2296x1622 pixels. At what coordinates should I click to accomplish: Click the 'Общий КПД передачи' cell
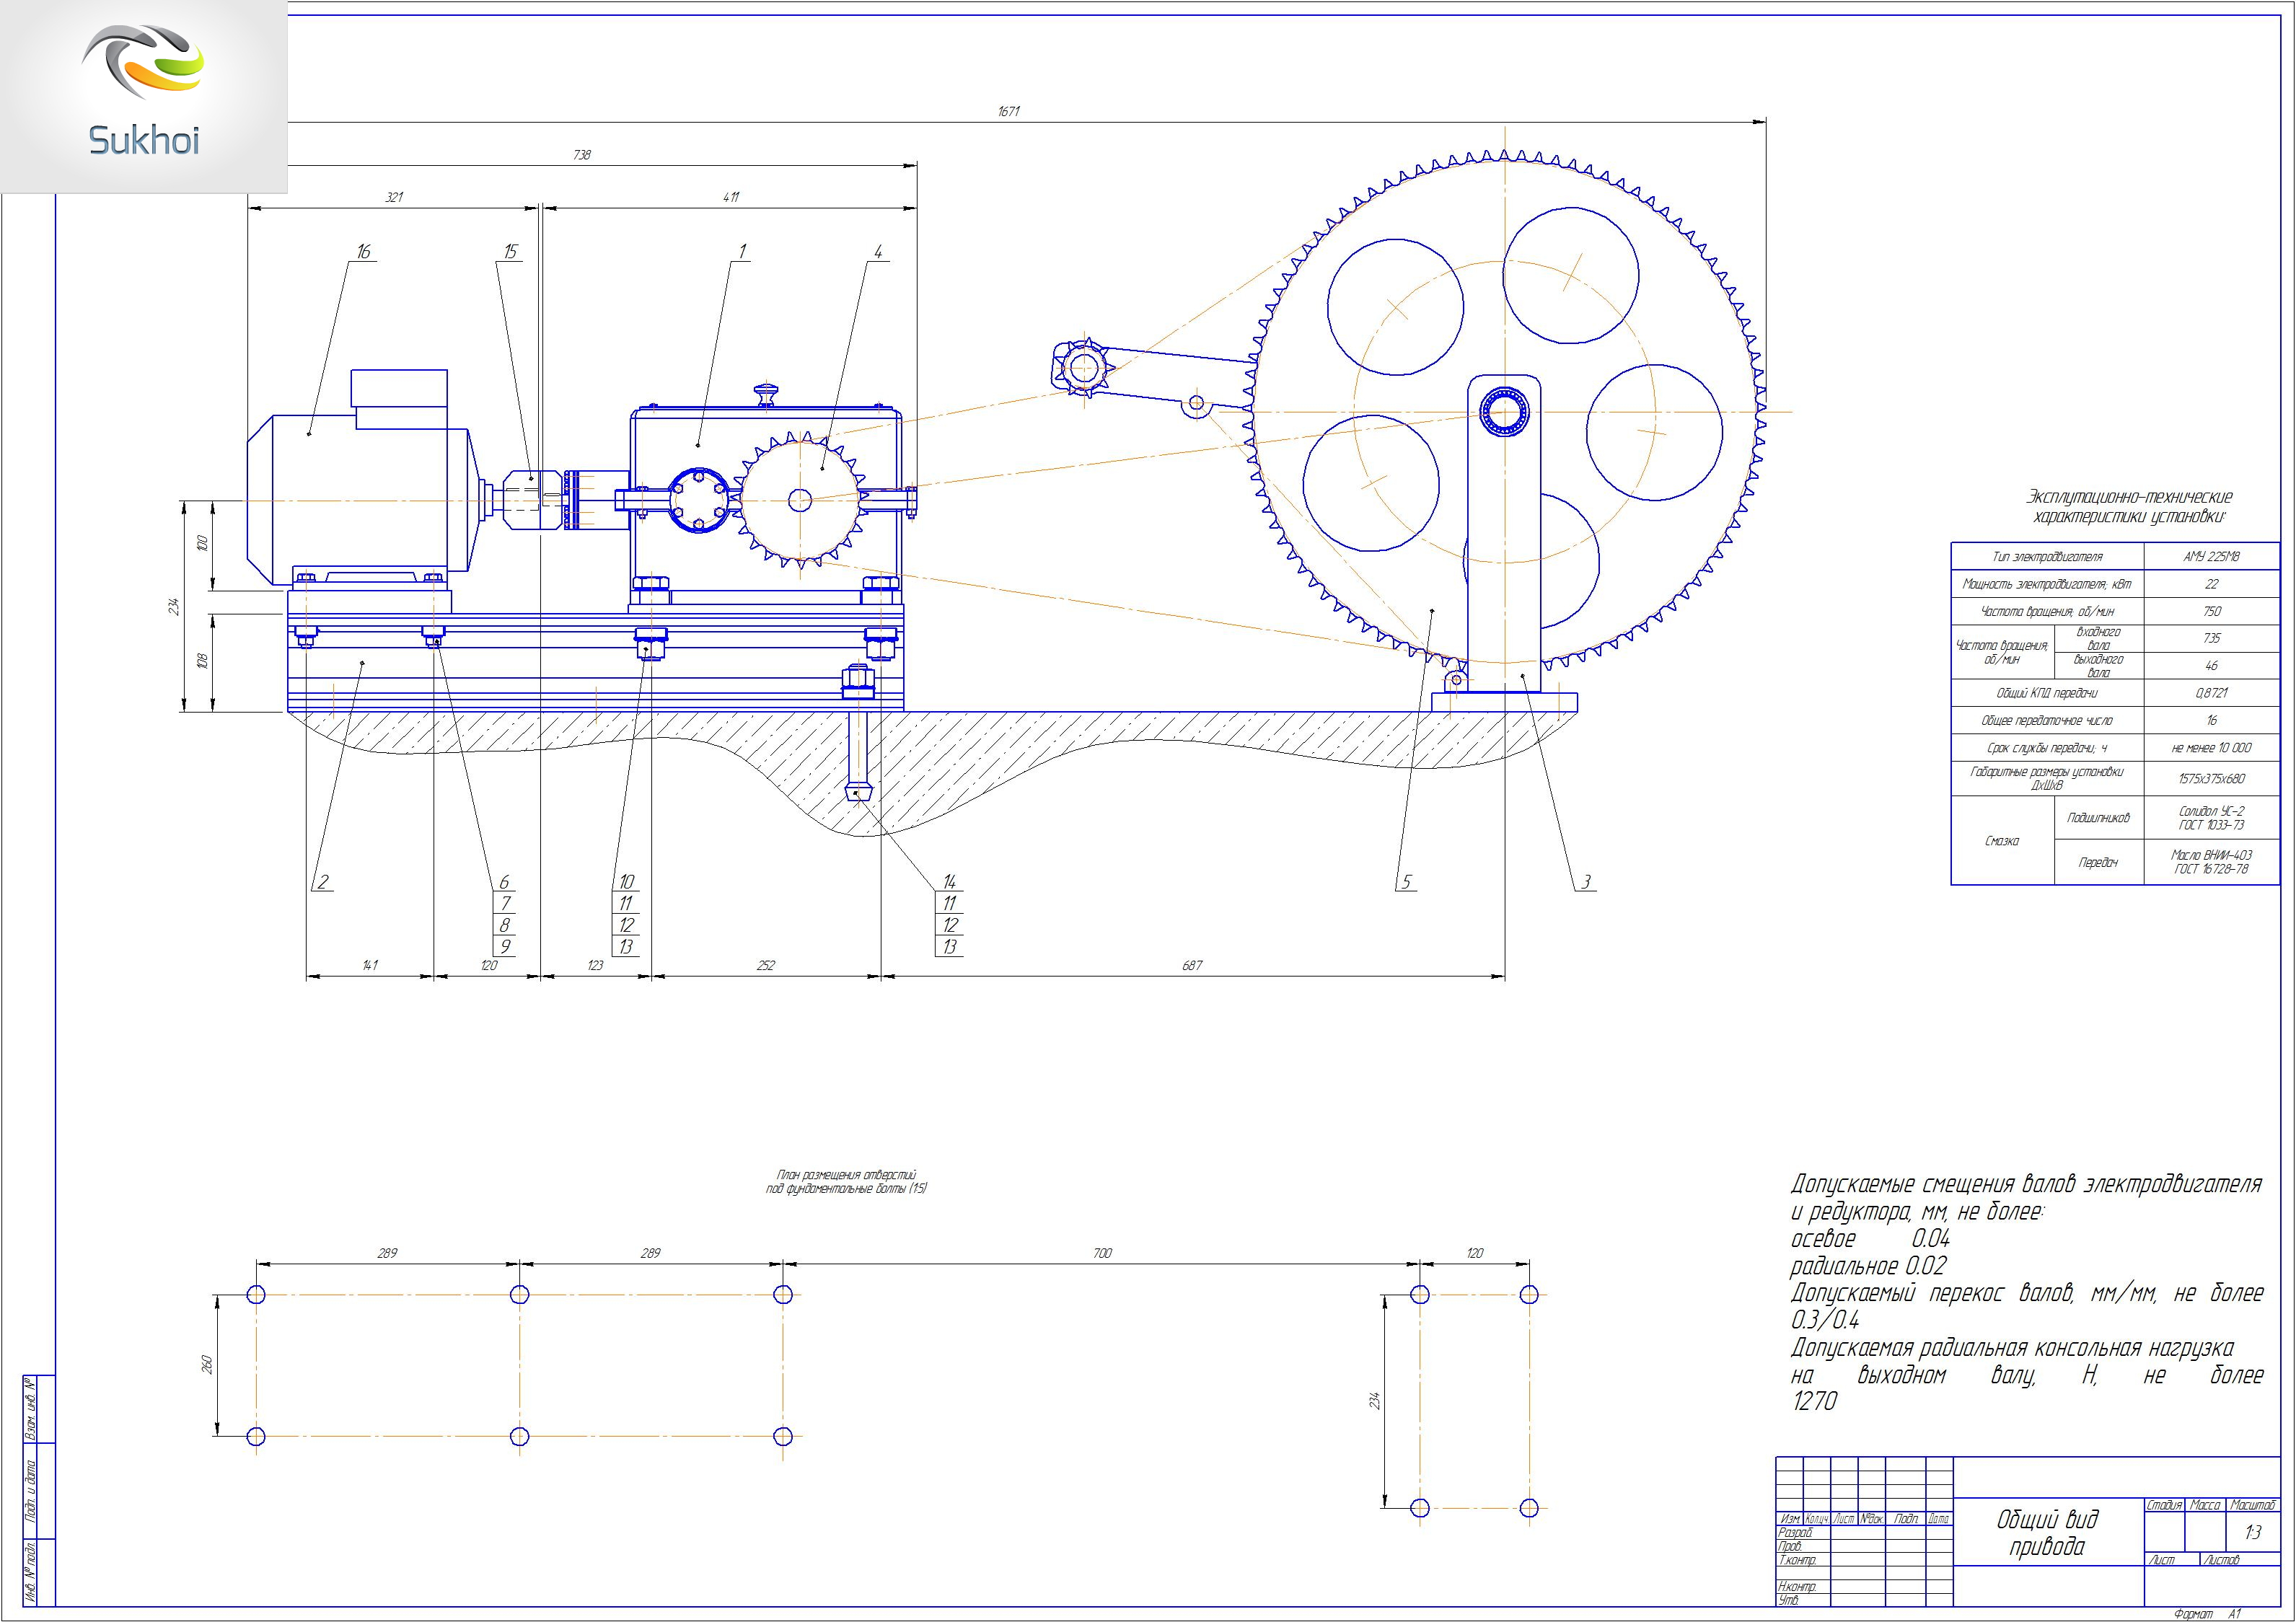(x=2047, y=693)
